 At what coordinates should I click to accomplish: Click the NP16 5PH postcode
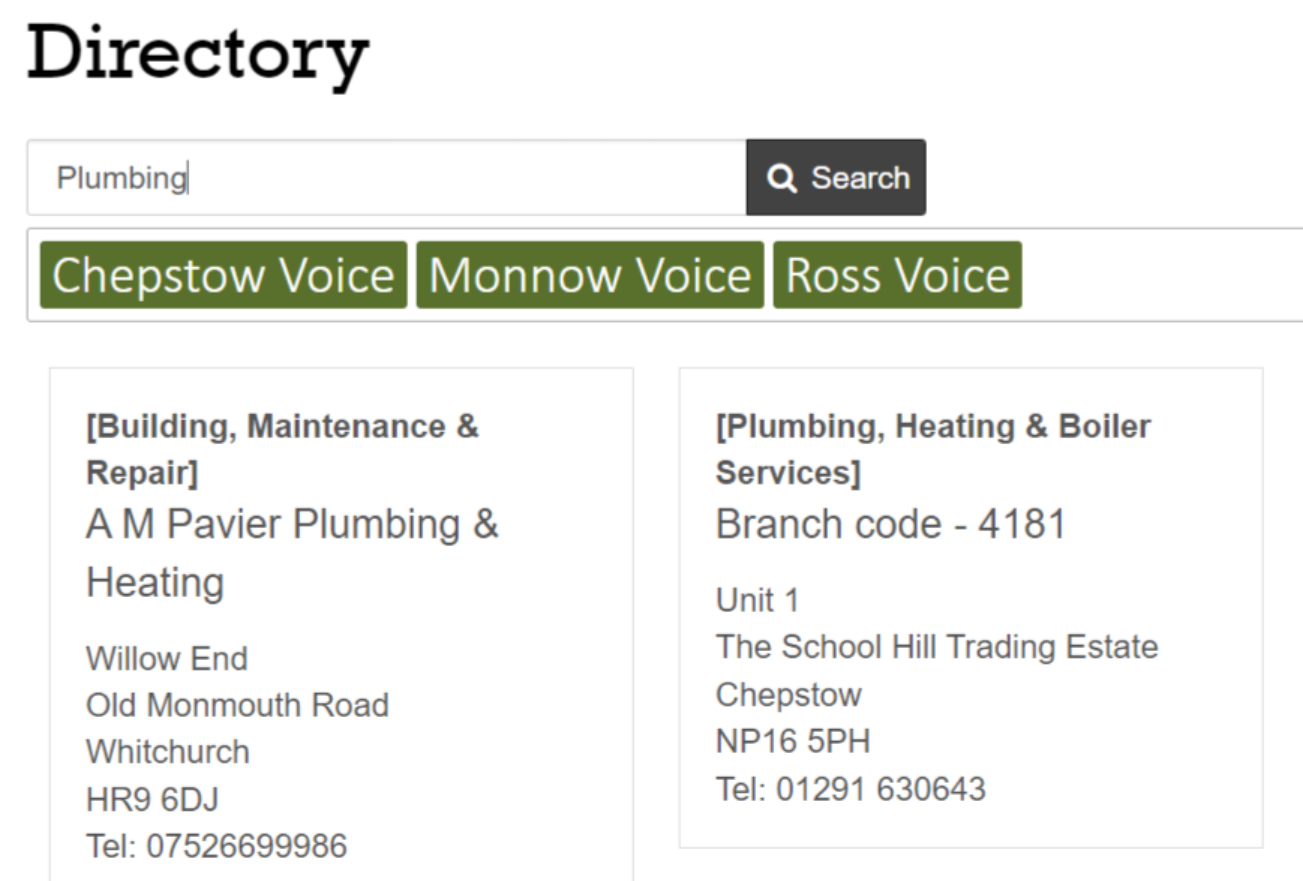coord(793,742)
